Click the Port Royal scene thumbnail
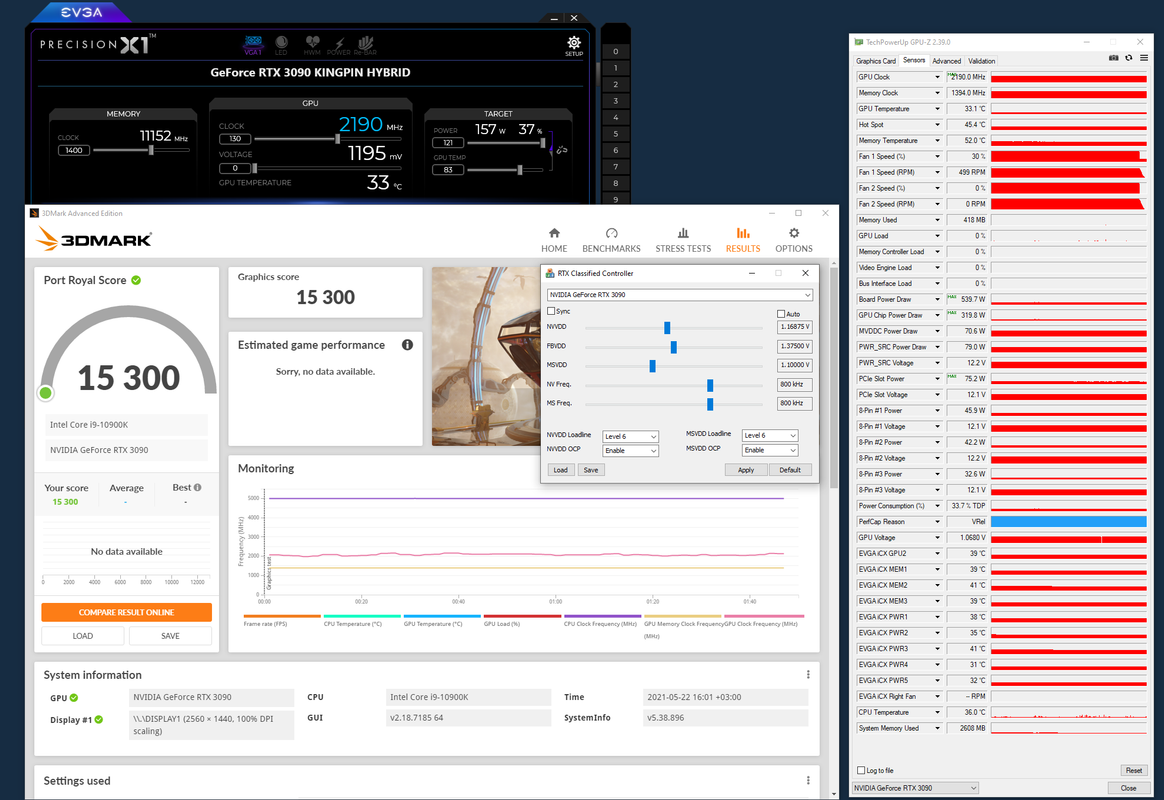 tap(486, 356)
